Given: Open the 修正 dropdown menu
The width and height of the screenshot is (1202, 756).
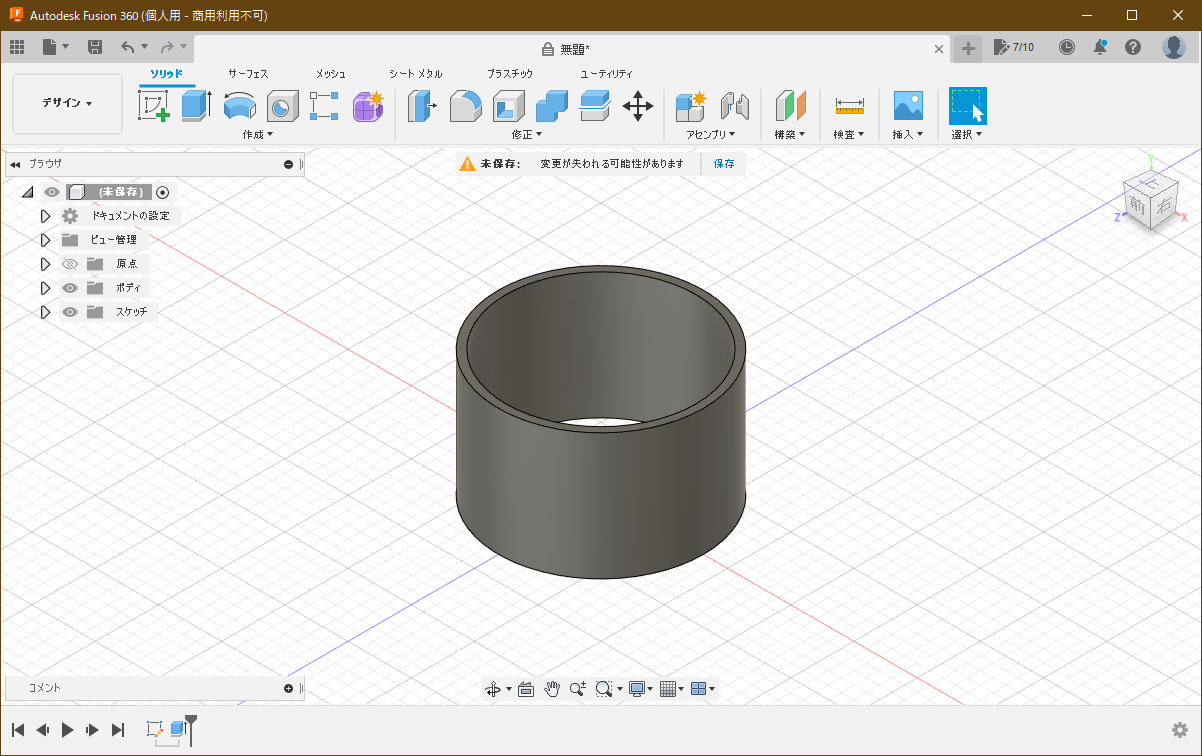Looking at the screenshot, I should click(526, 134).
